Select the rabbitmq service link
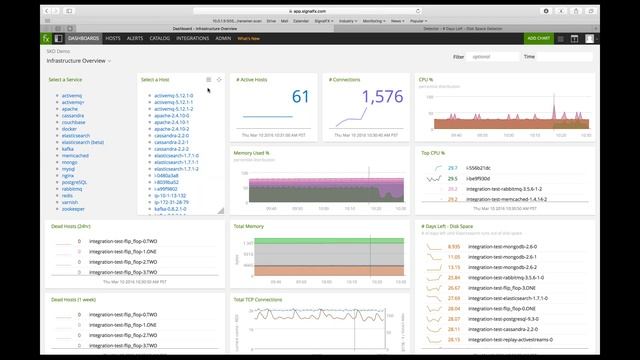Screen dimensions: 640x360 pos(72,189)
